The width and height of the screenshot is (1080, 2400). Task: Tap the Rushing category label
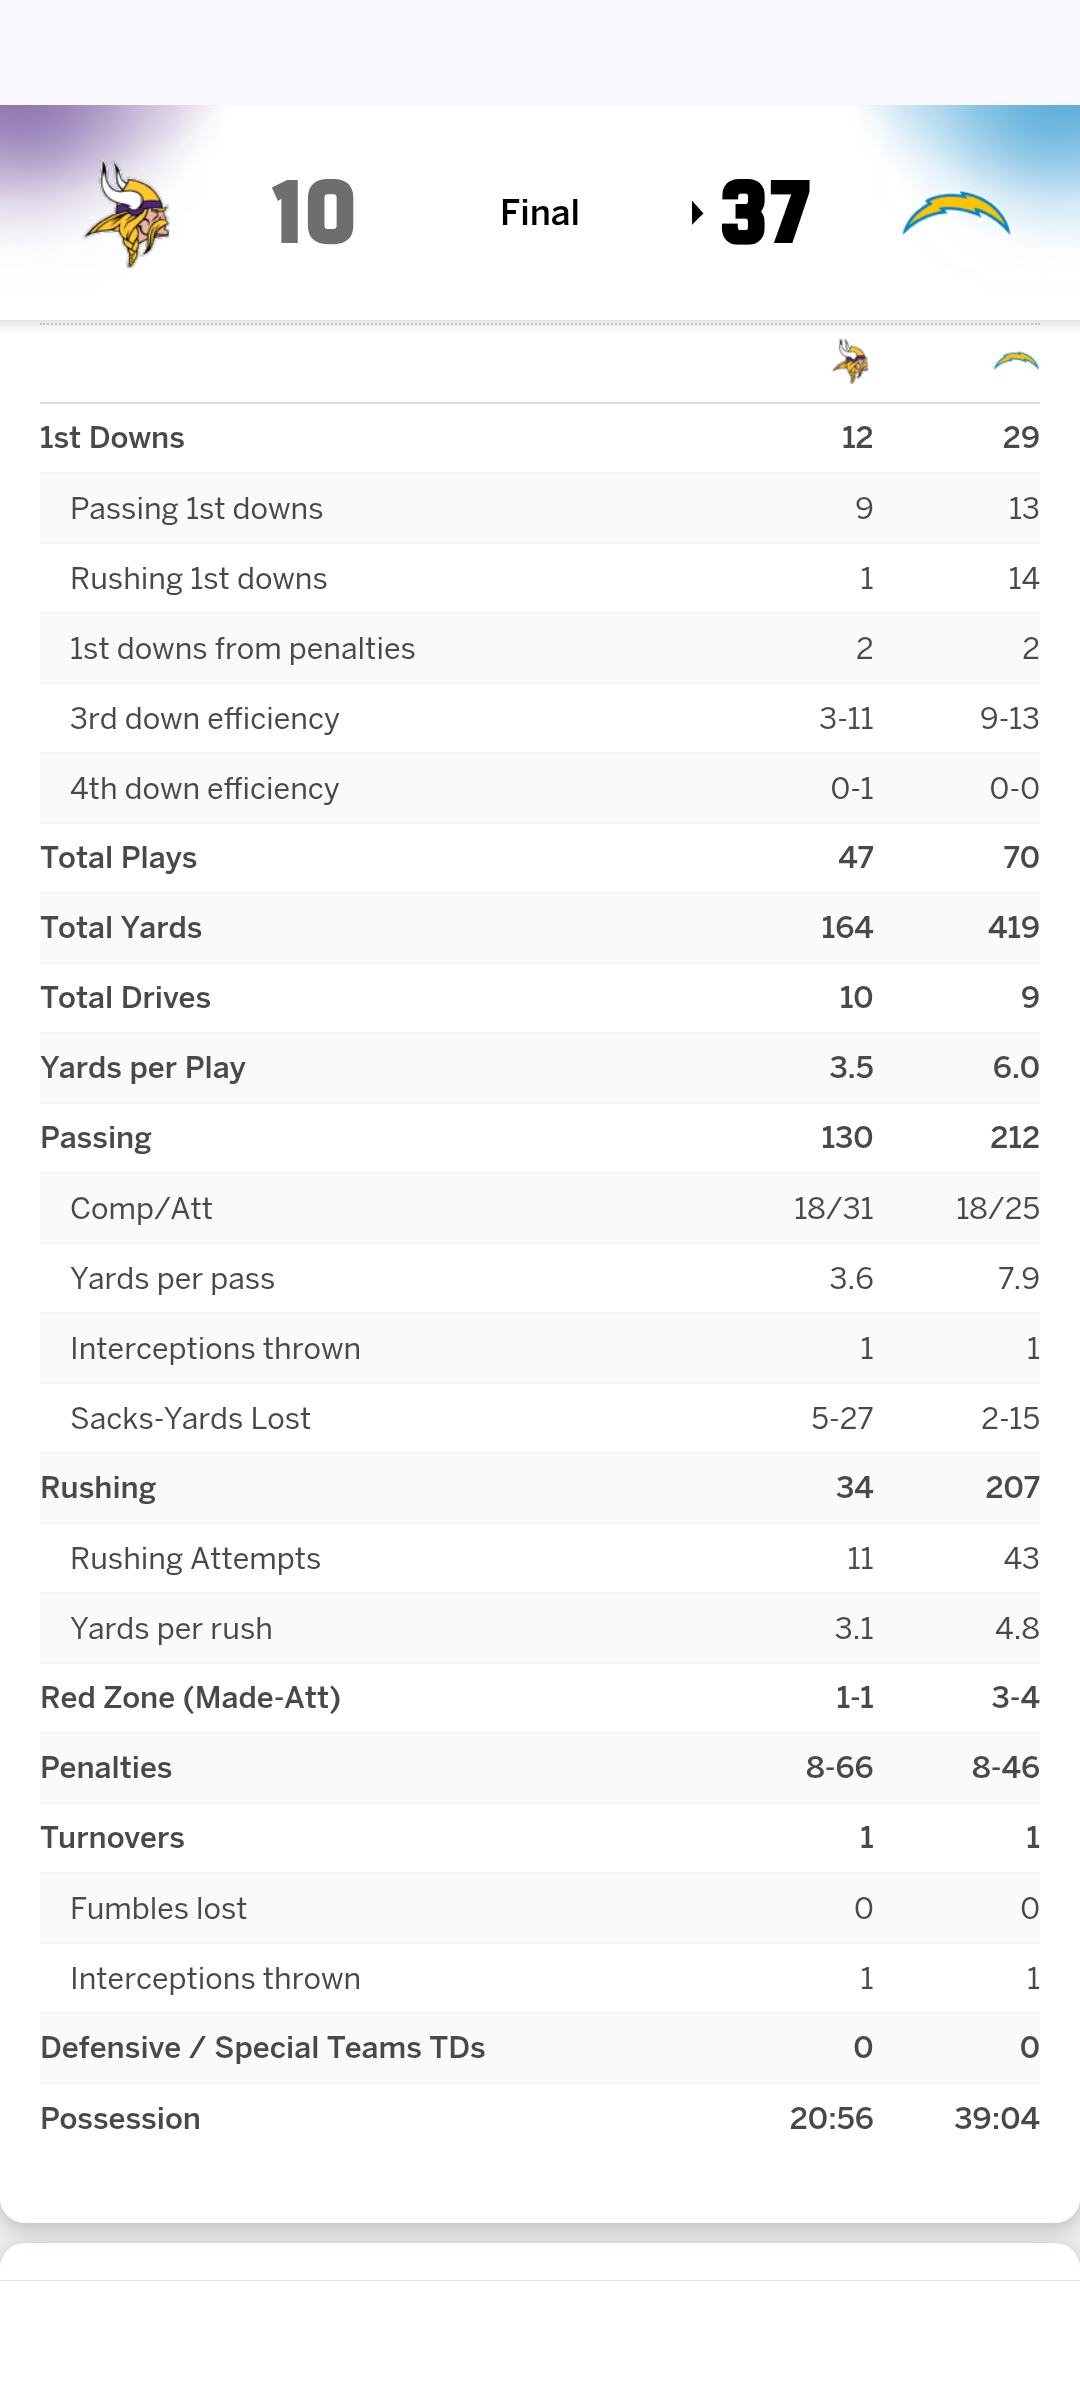point(98,1488)
